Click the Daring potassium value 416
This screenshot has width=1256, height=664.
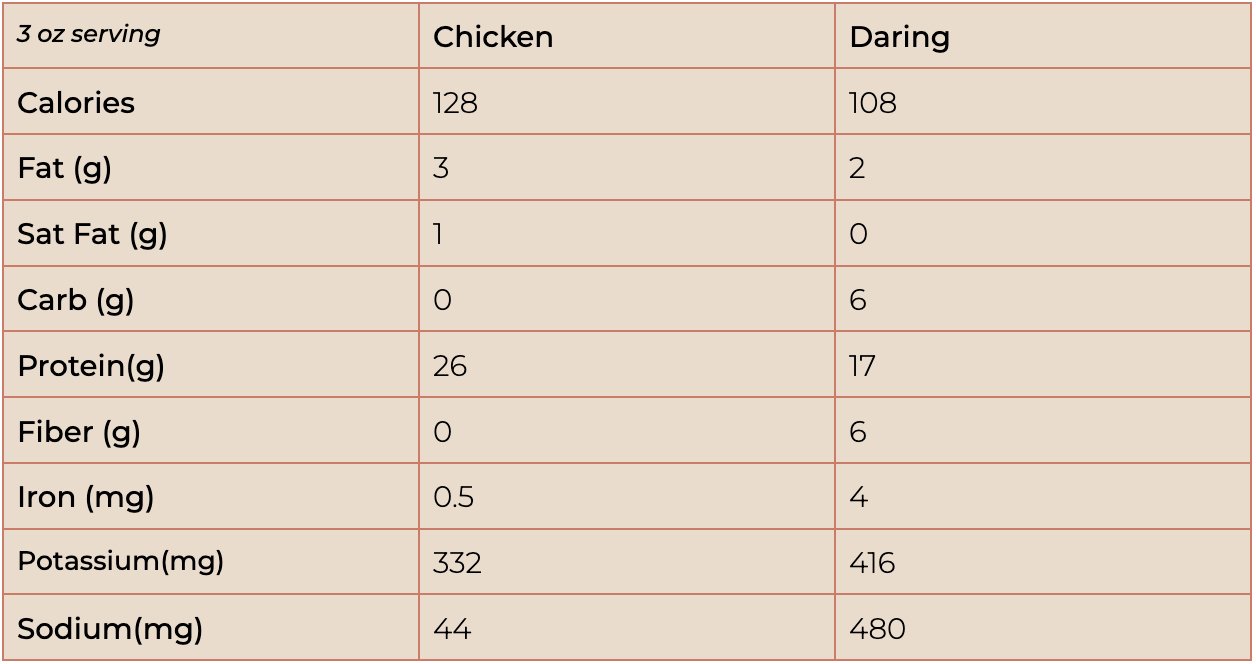(x=872, y=563)
